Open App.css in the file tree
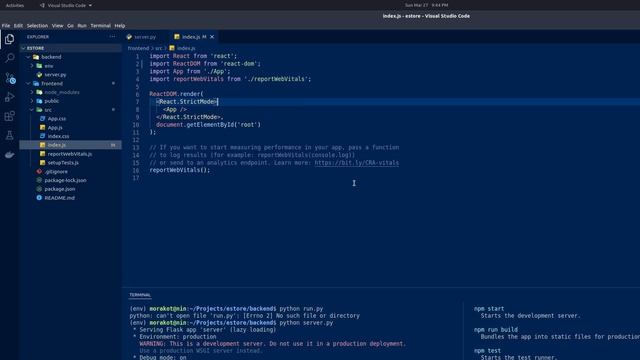This screenshot has height=360, width=640. point(57,118)
